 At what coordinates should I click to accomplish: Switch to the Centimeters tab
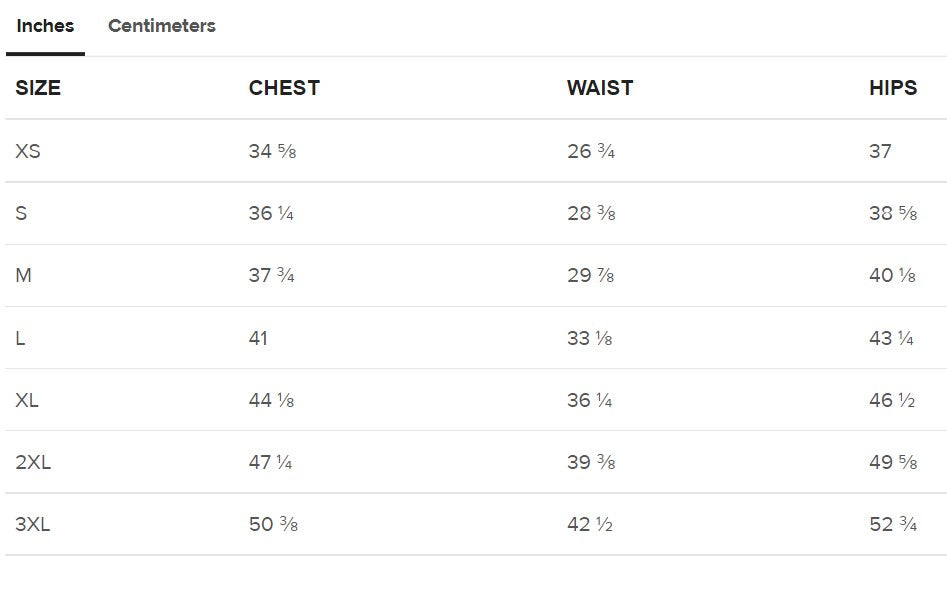click(x=161, y=26)
